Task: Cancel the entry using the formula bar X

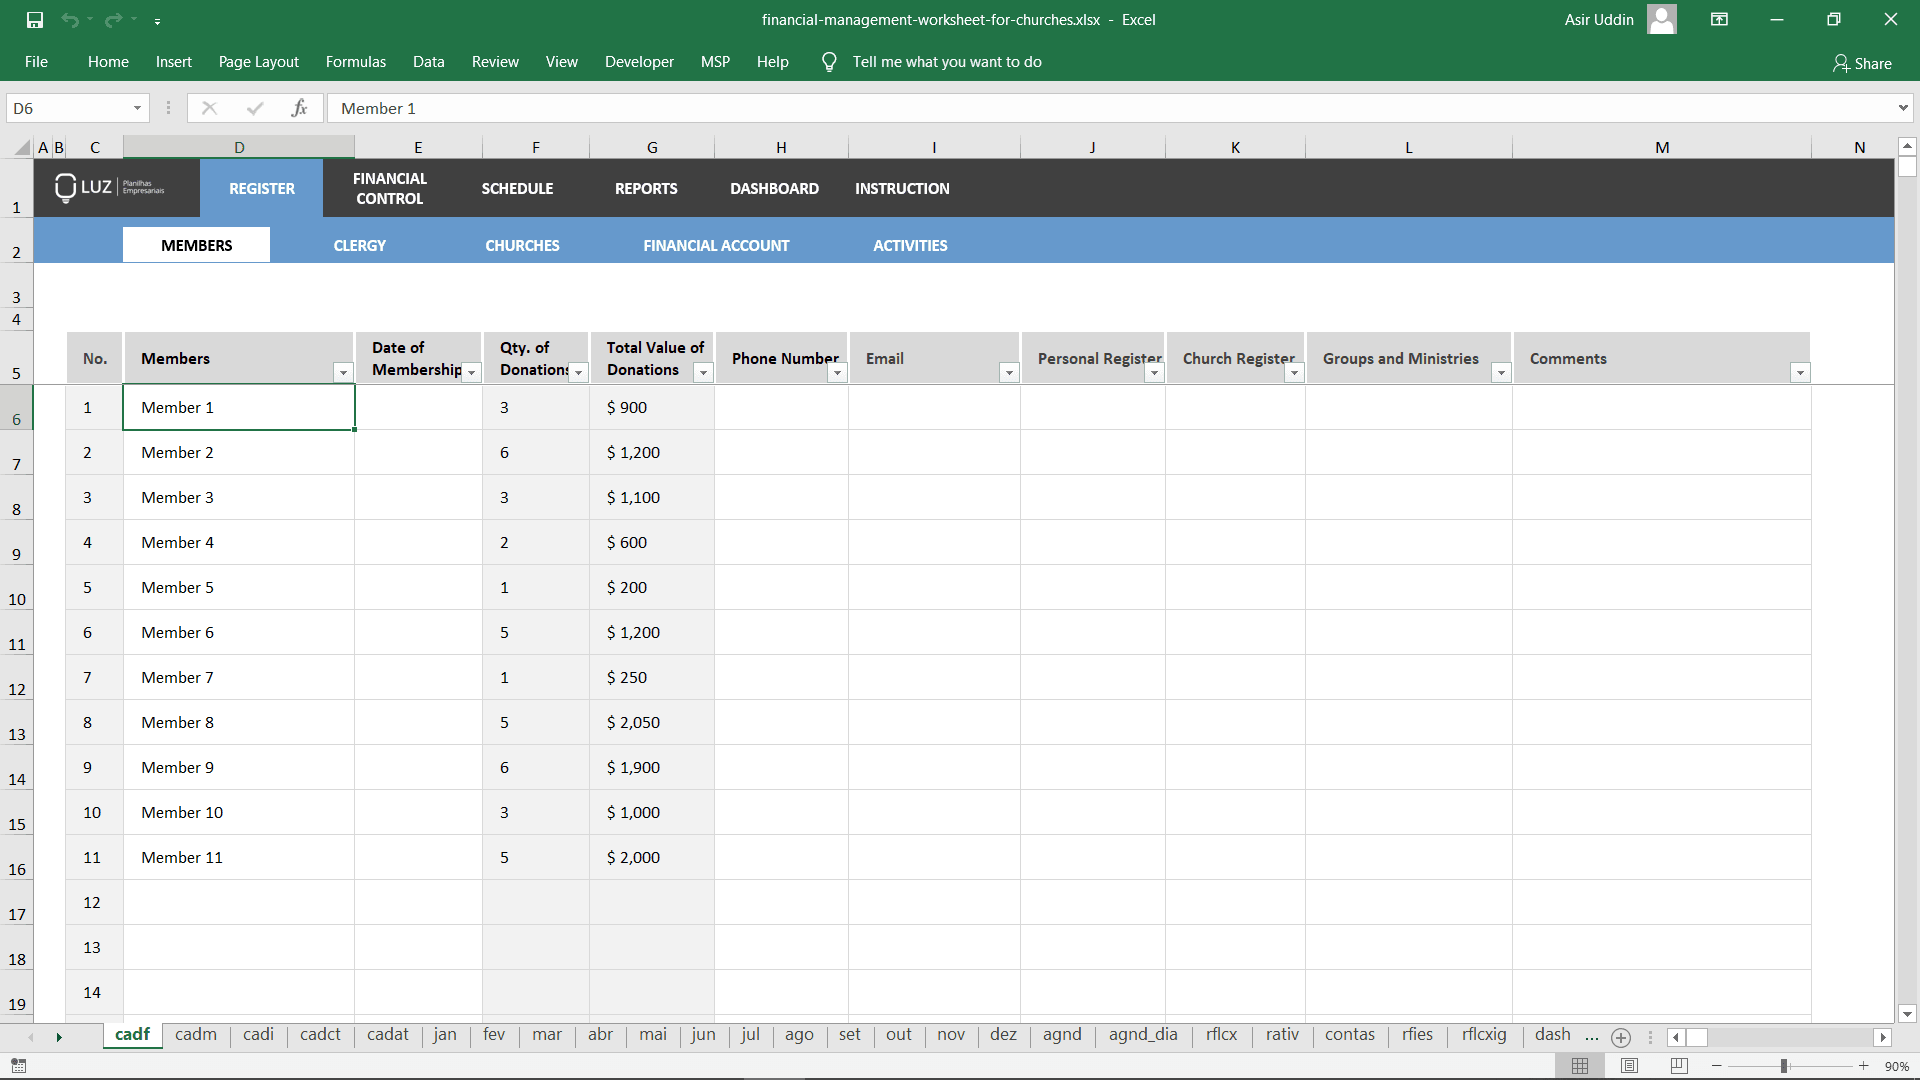Action: [210, 107]
